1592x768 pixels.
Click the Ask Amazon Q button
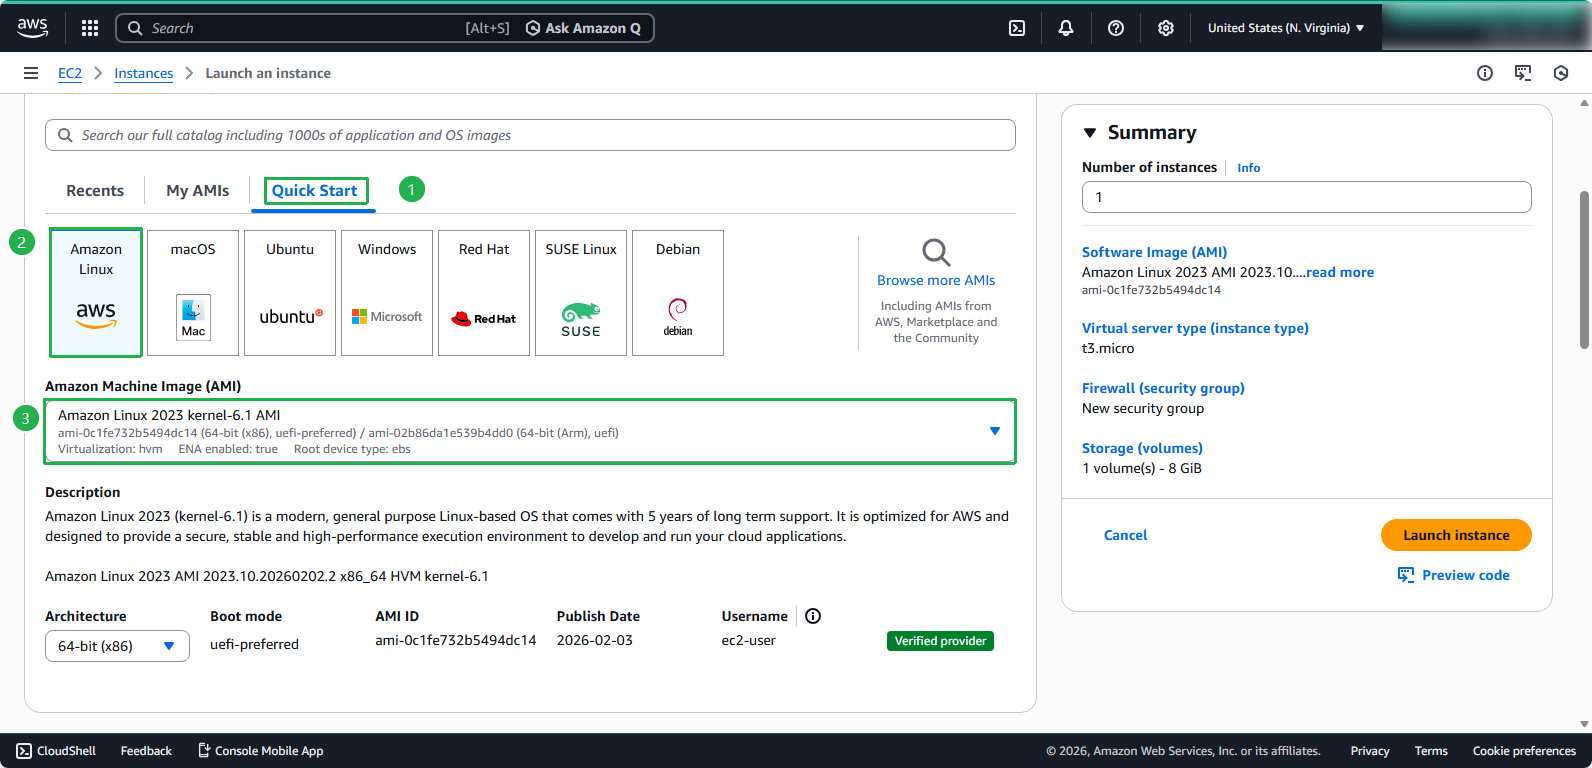pos(583,28)
